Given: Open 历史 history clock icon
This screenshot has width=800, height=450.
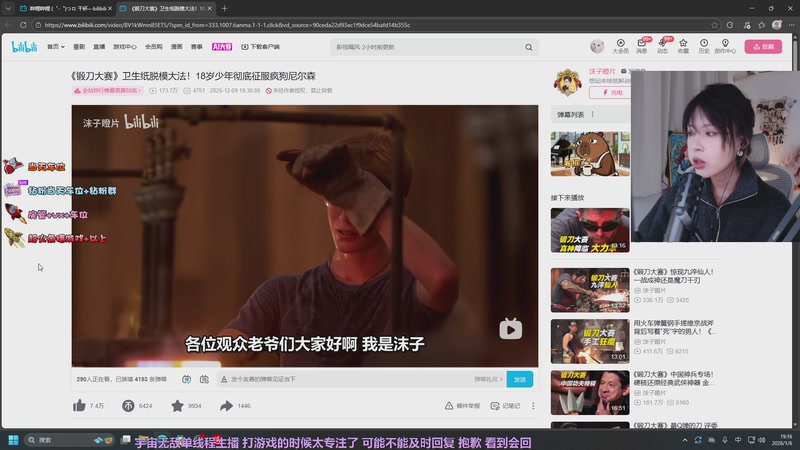Looking at the screenshot, I should [x=704, y=46].
